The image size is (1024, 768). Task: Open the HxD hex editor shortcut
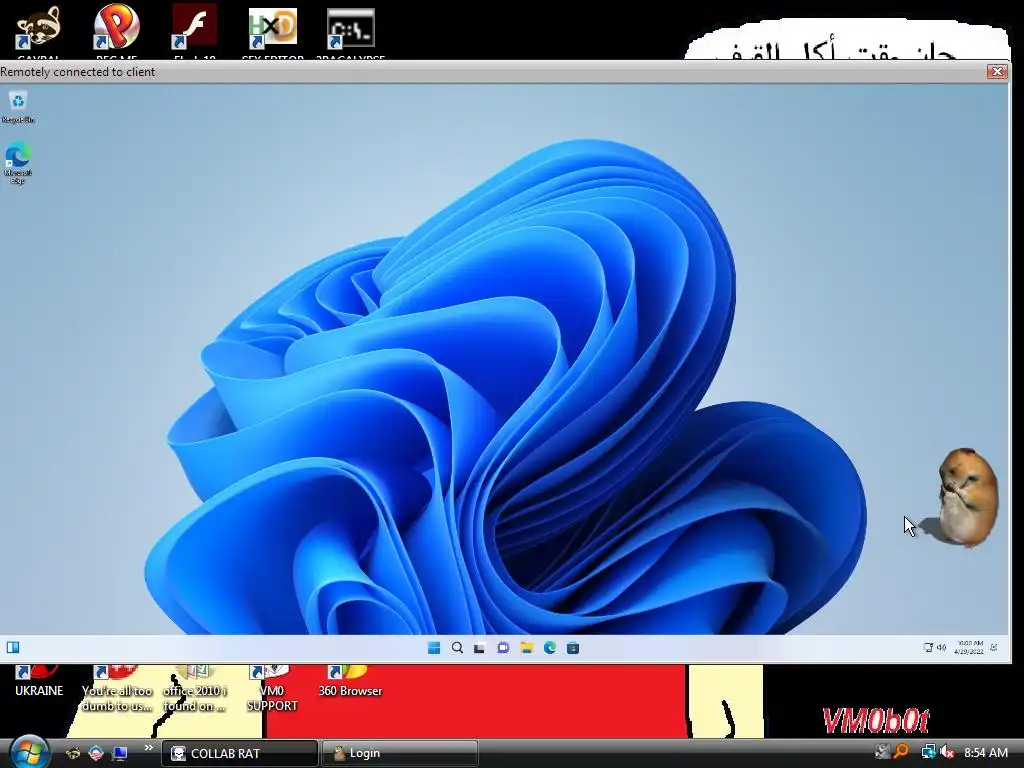pos(272,31)
